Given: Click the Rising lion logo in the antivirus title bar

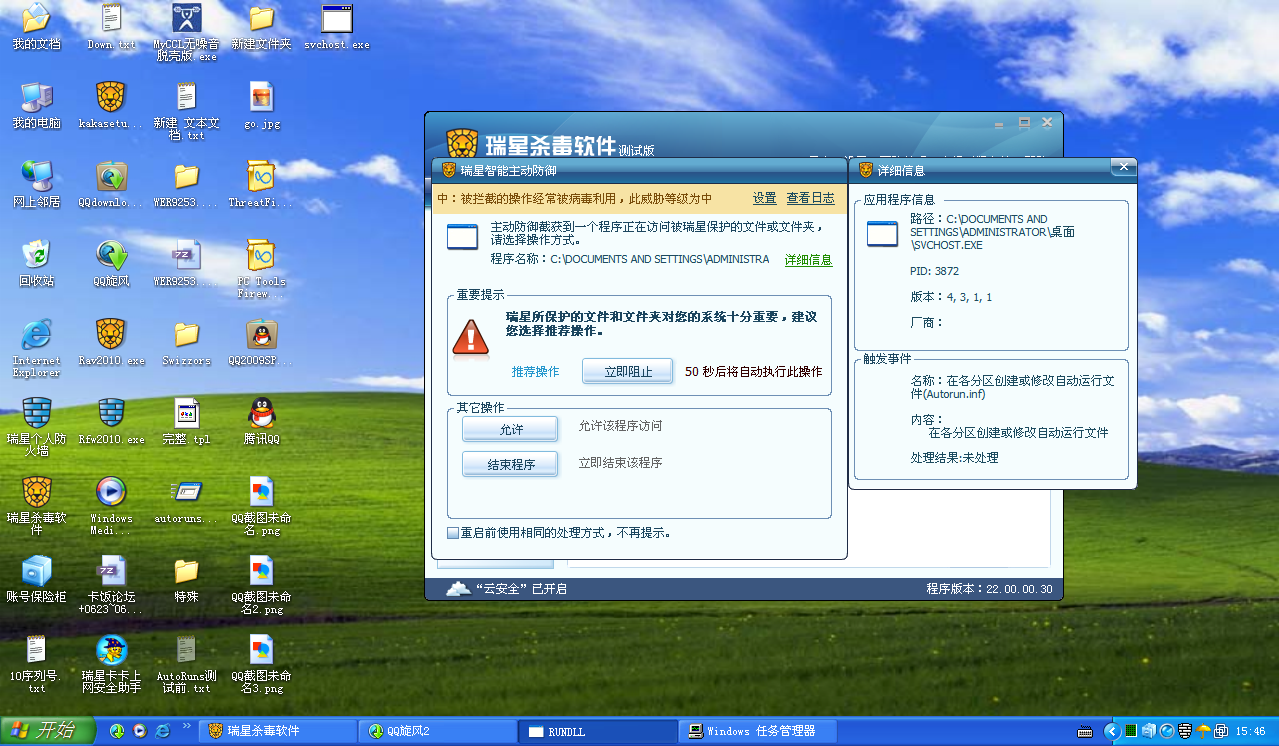Looking at the screenshot, I should pos(462,143).
